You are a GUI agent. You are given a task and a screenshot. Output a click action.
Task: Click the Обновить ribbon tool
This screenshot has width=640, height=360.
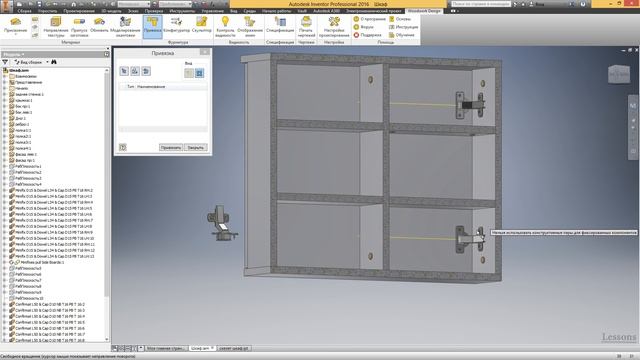tap(99, 25)
